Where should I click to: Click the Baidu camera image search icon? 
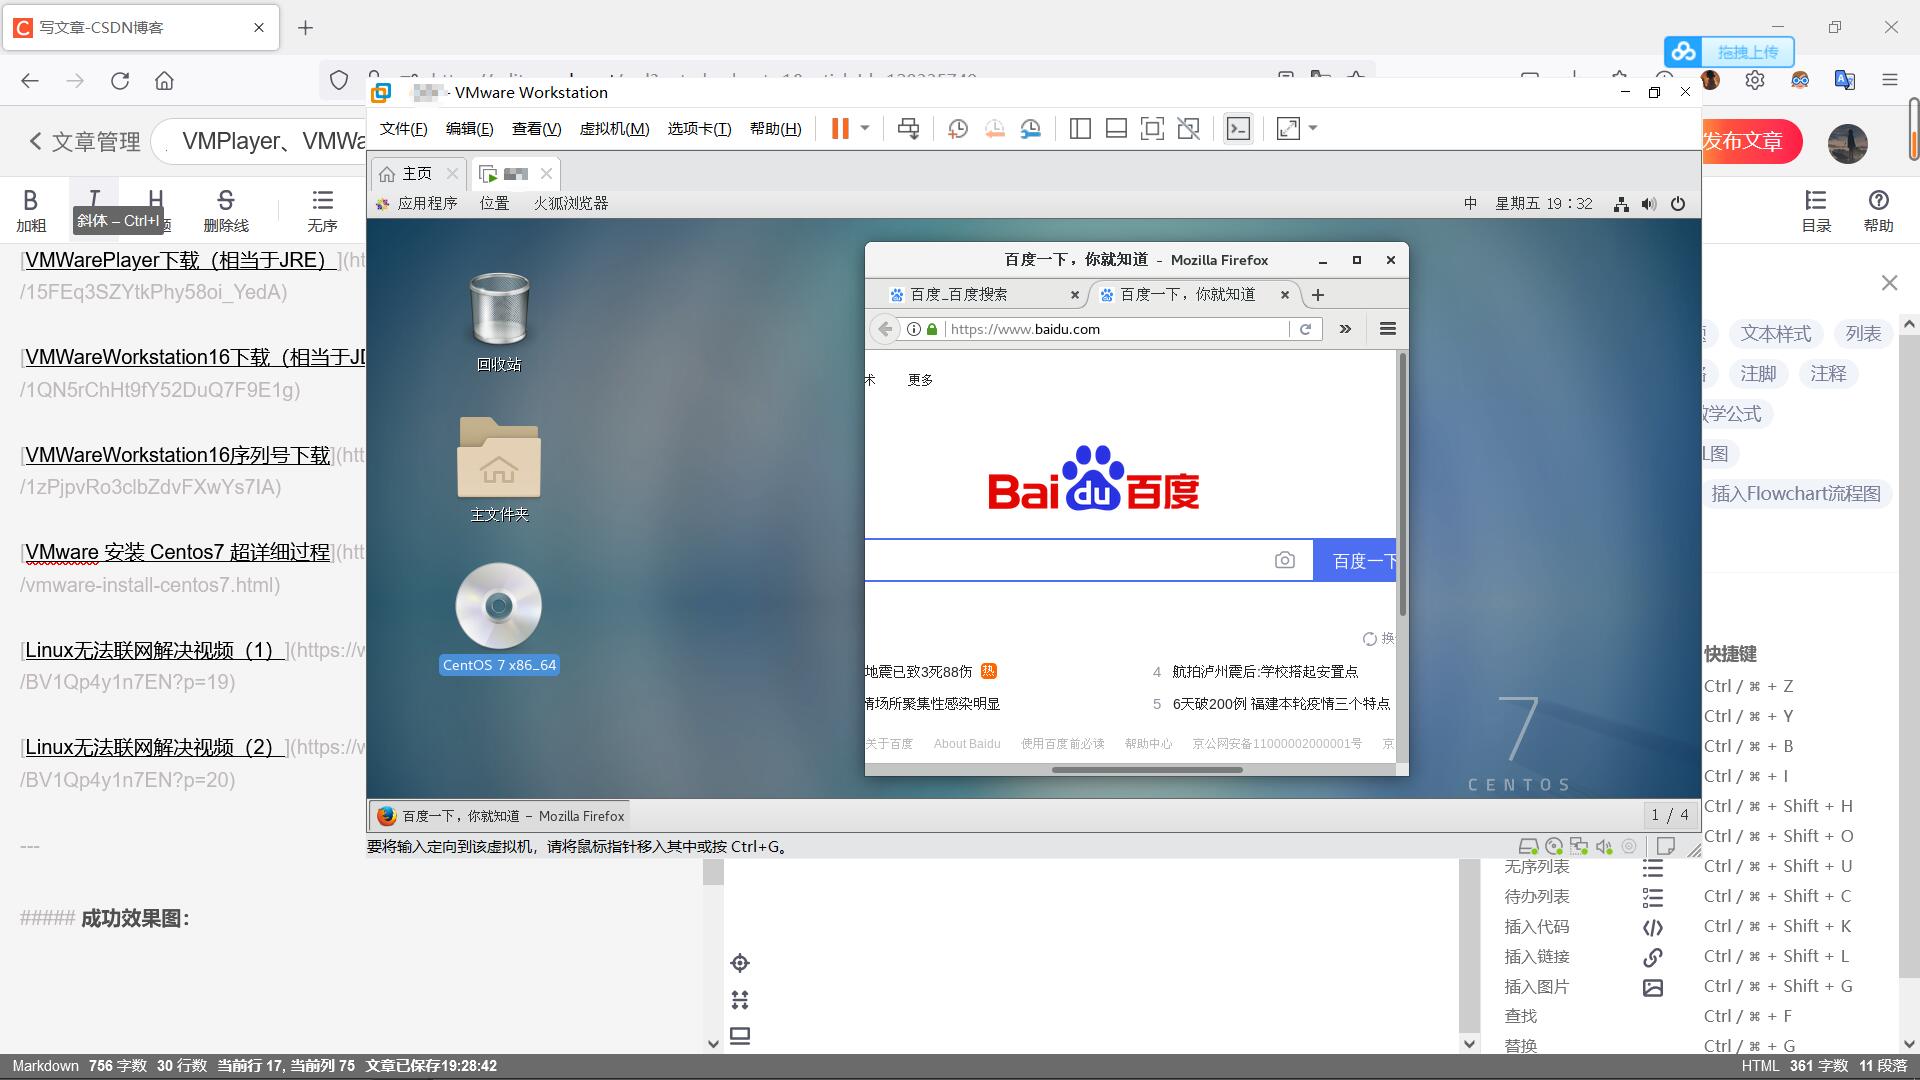click(x=1285, y=560)
